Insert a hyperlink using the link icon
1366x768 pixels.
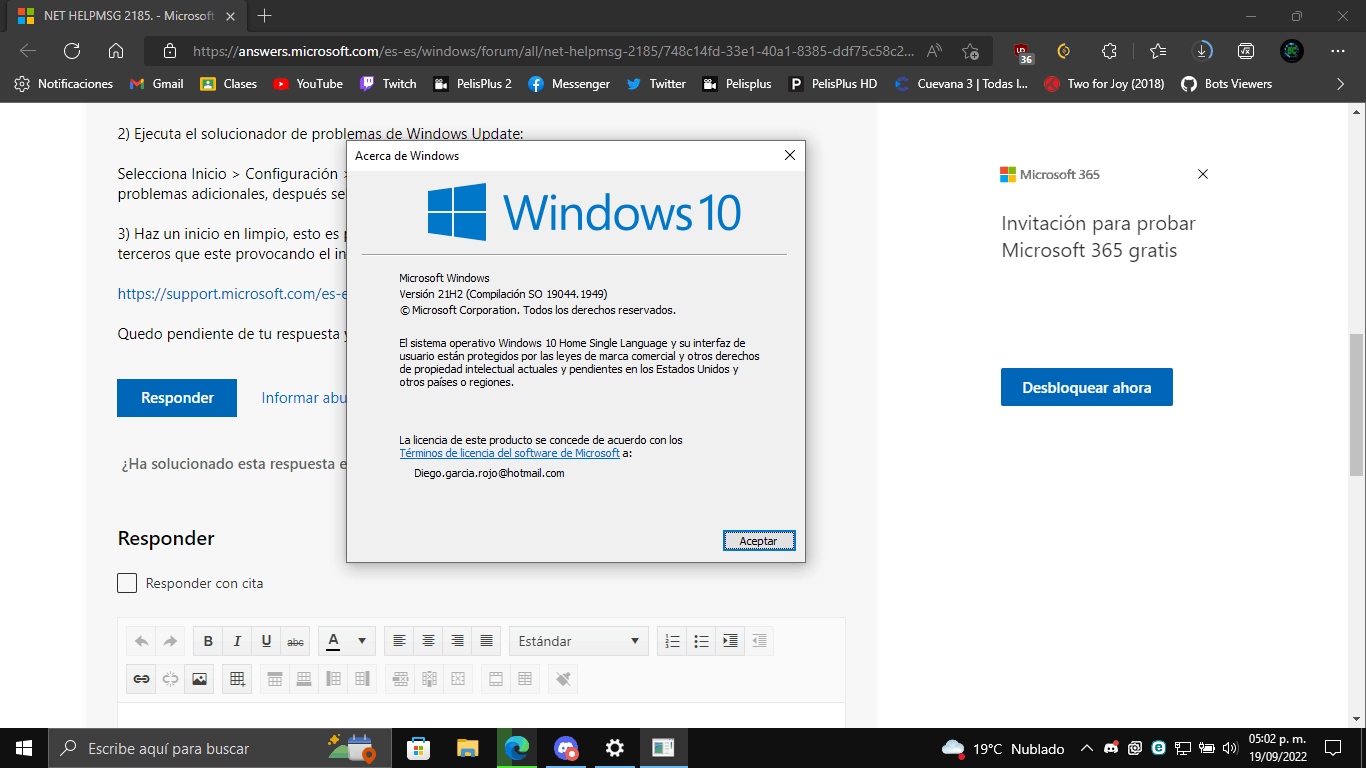tap(142, 679)
